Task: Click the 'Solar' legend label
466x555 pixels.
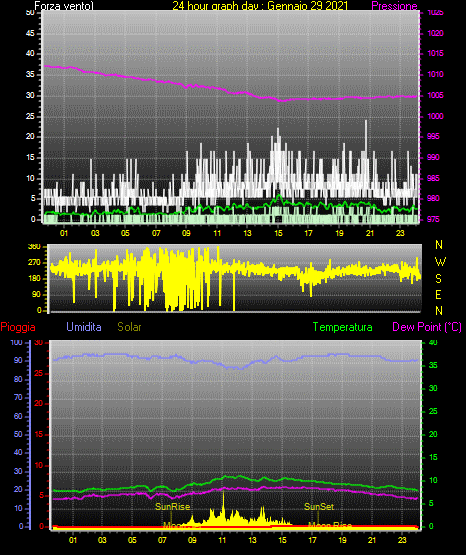Action: pyautogui.click(x=130, y=327)
